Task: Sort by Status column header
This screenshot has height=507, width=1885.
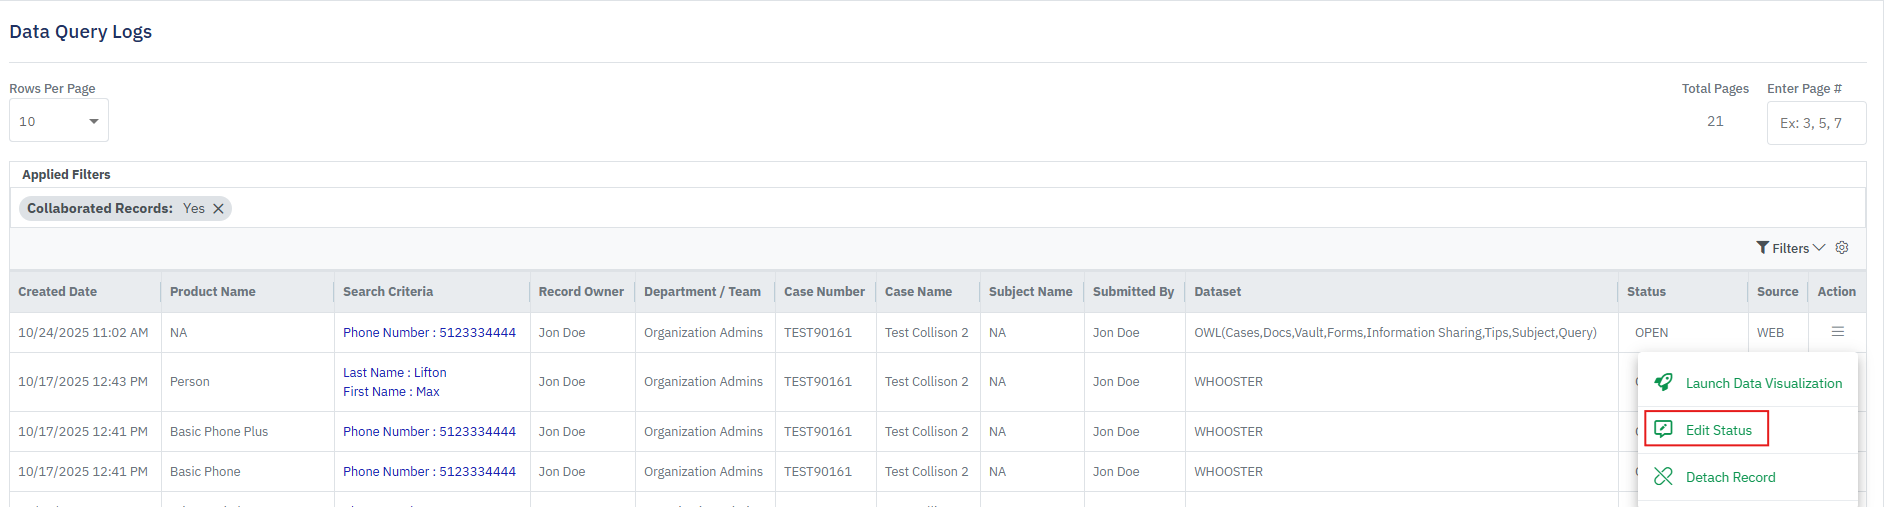Action: click(1646, 292)
